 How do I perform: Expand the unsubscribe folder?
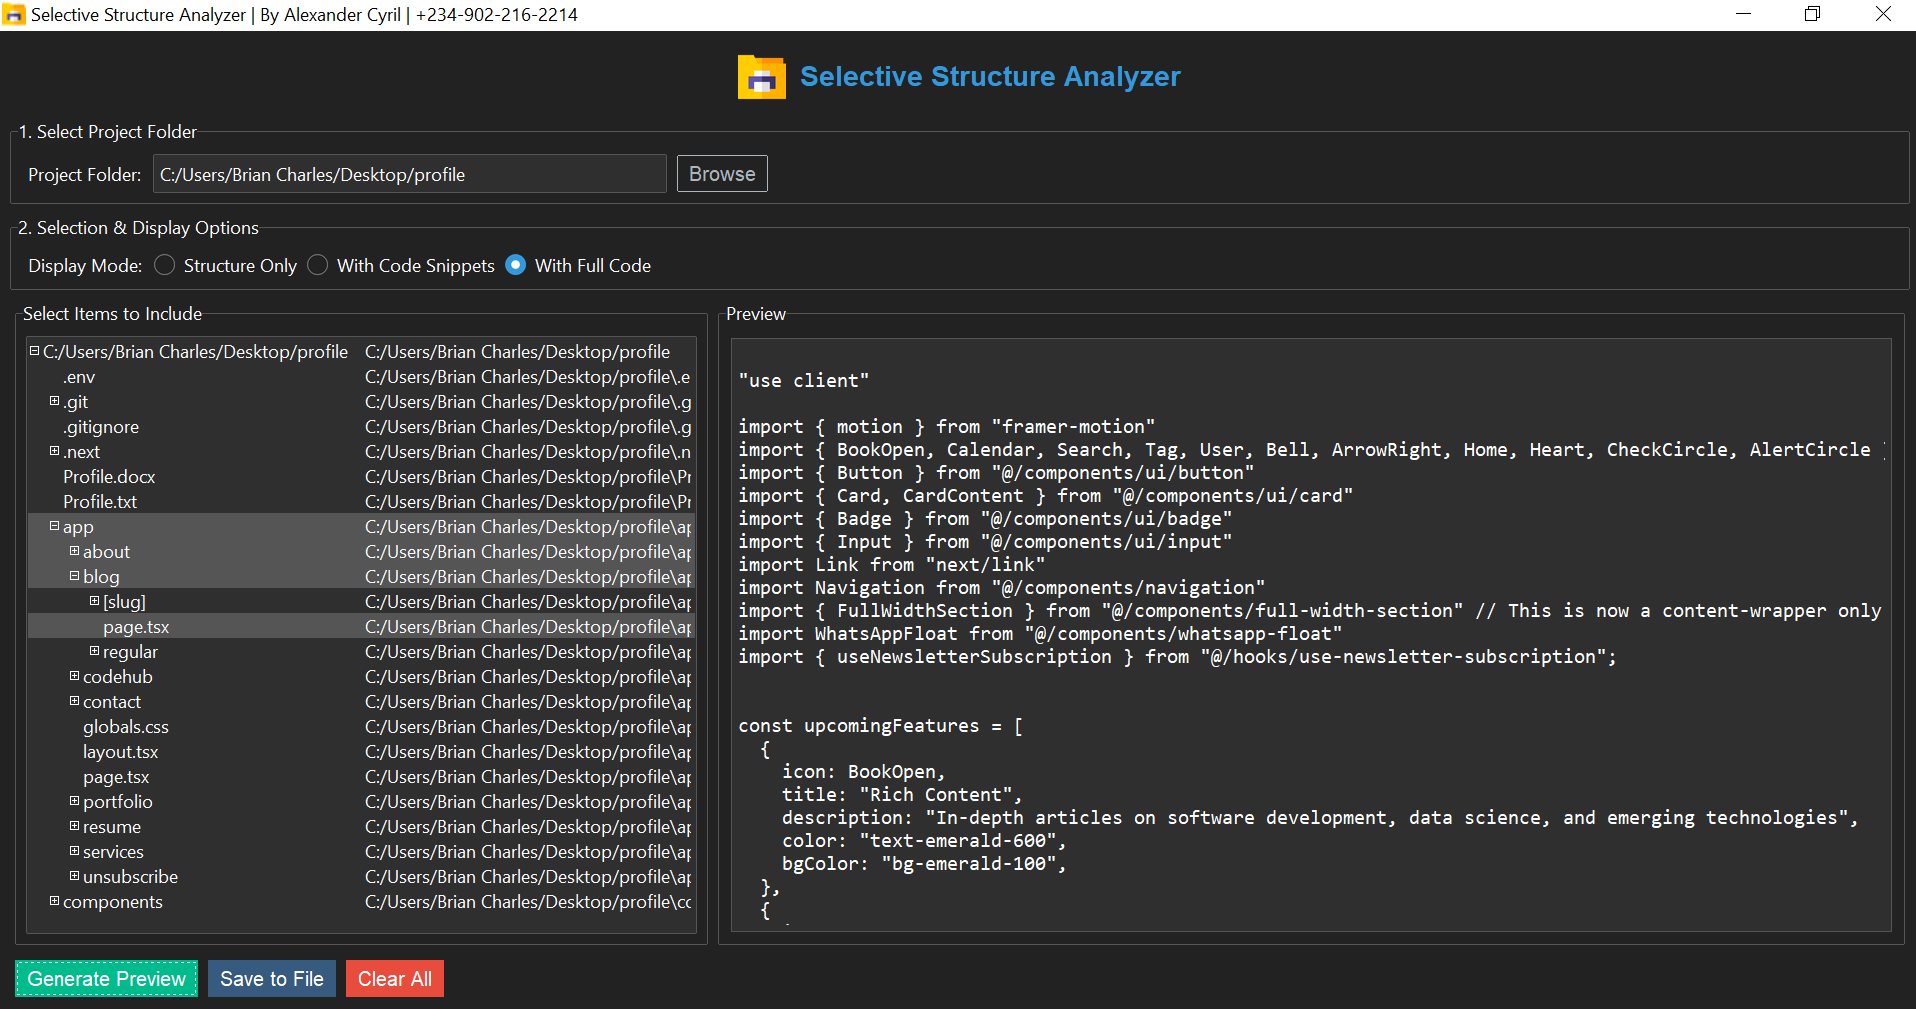74,876
